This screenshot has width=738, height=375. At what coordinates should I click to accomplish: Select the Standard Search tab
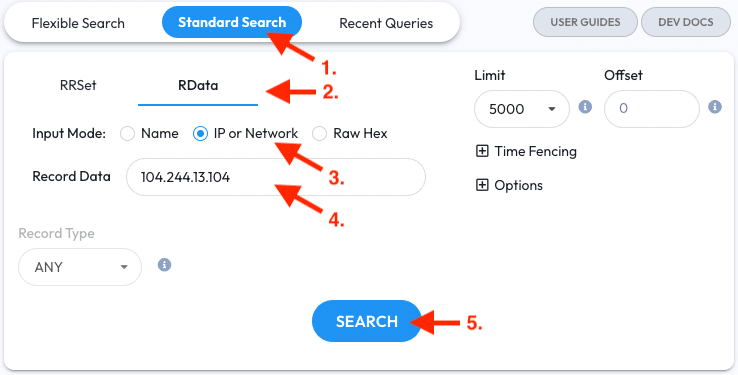click(232, 22)
